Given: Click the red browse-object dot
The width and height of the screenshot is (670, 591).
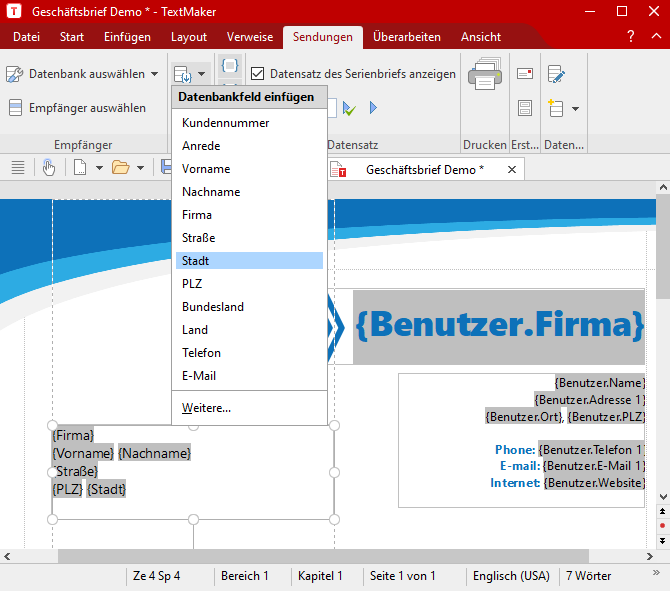Looking at the screenshot, I should click(663, 526).
